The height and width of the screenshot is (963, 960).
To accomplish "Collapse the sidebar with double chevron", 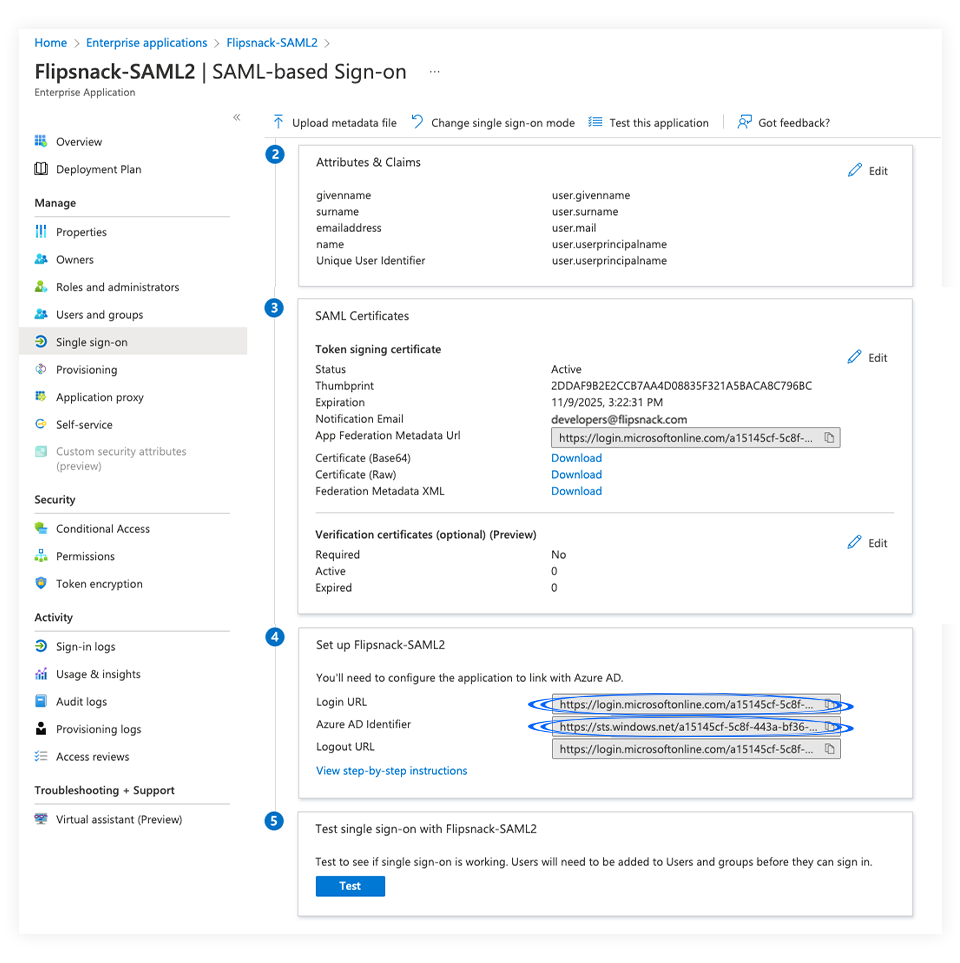I will (236, 117).
